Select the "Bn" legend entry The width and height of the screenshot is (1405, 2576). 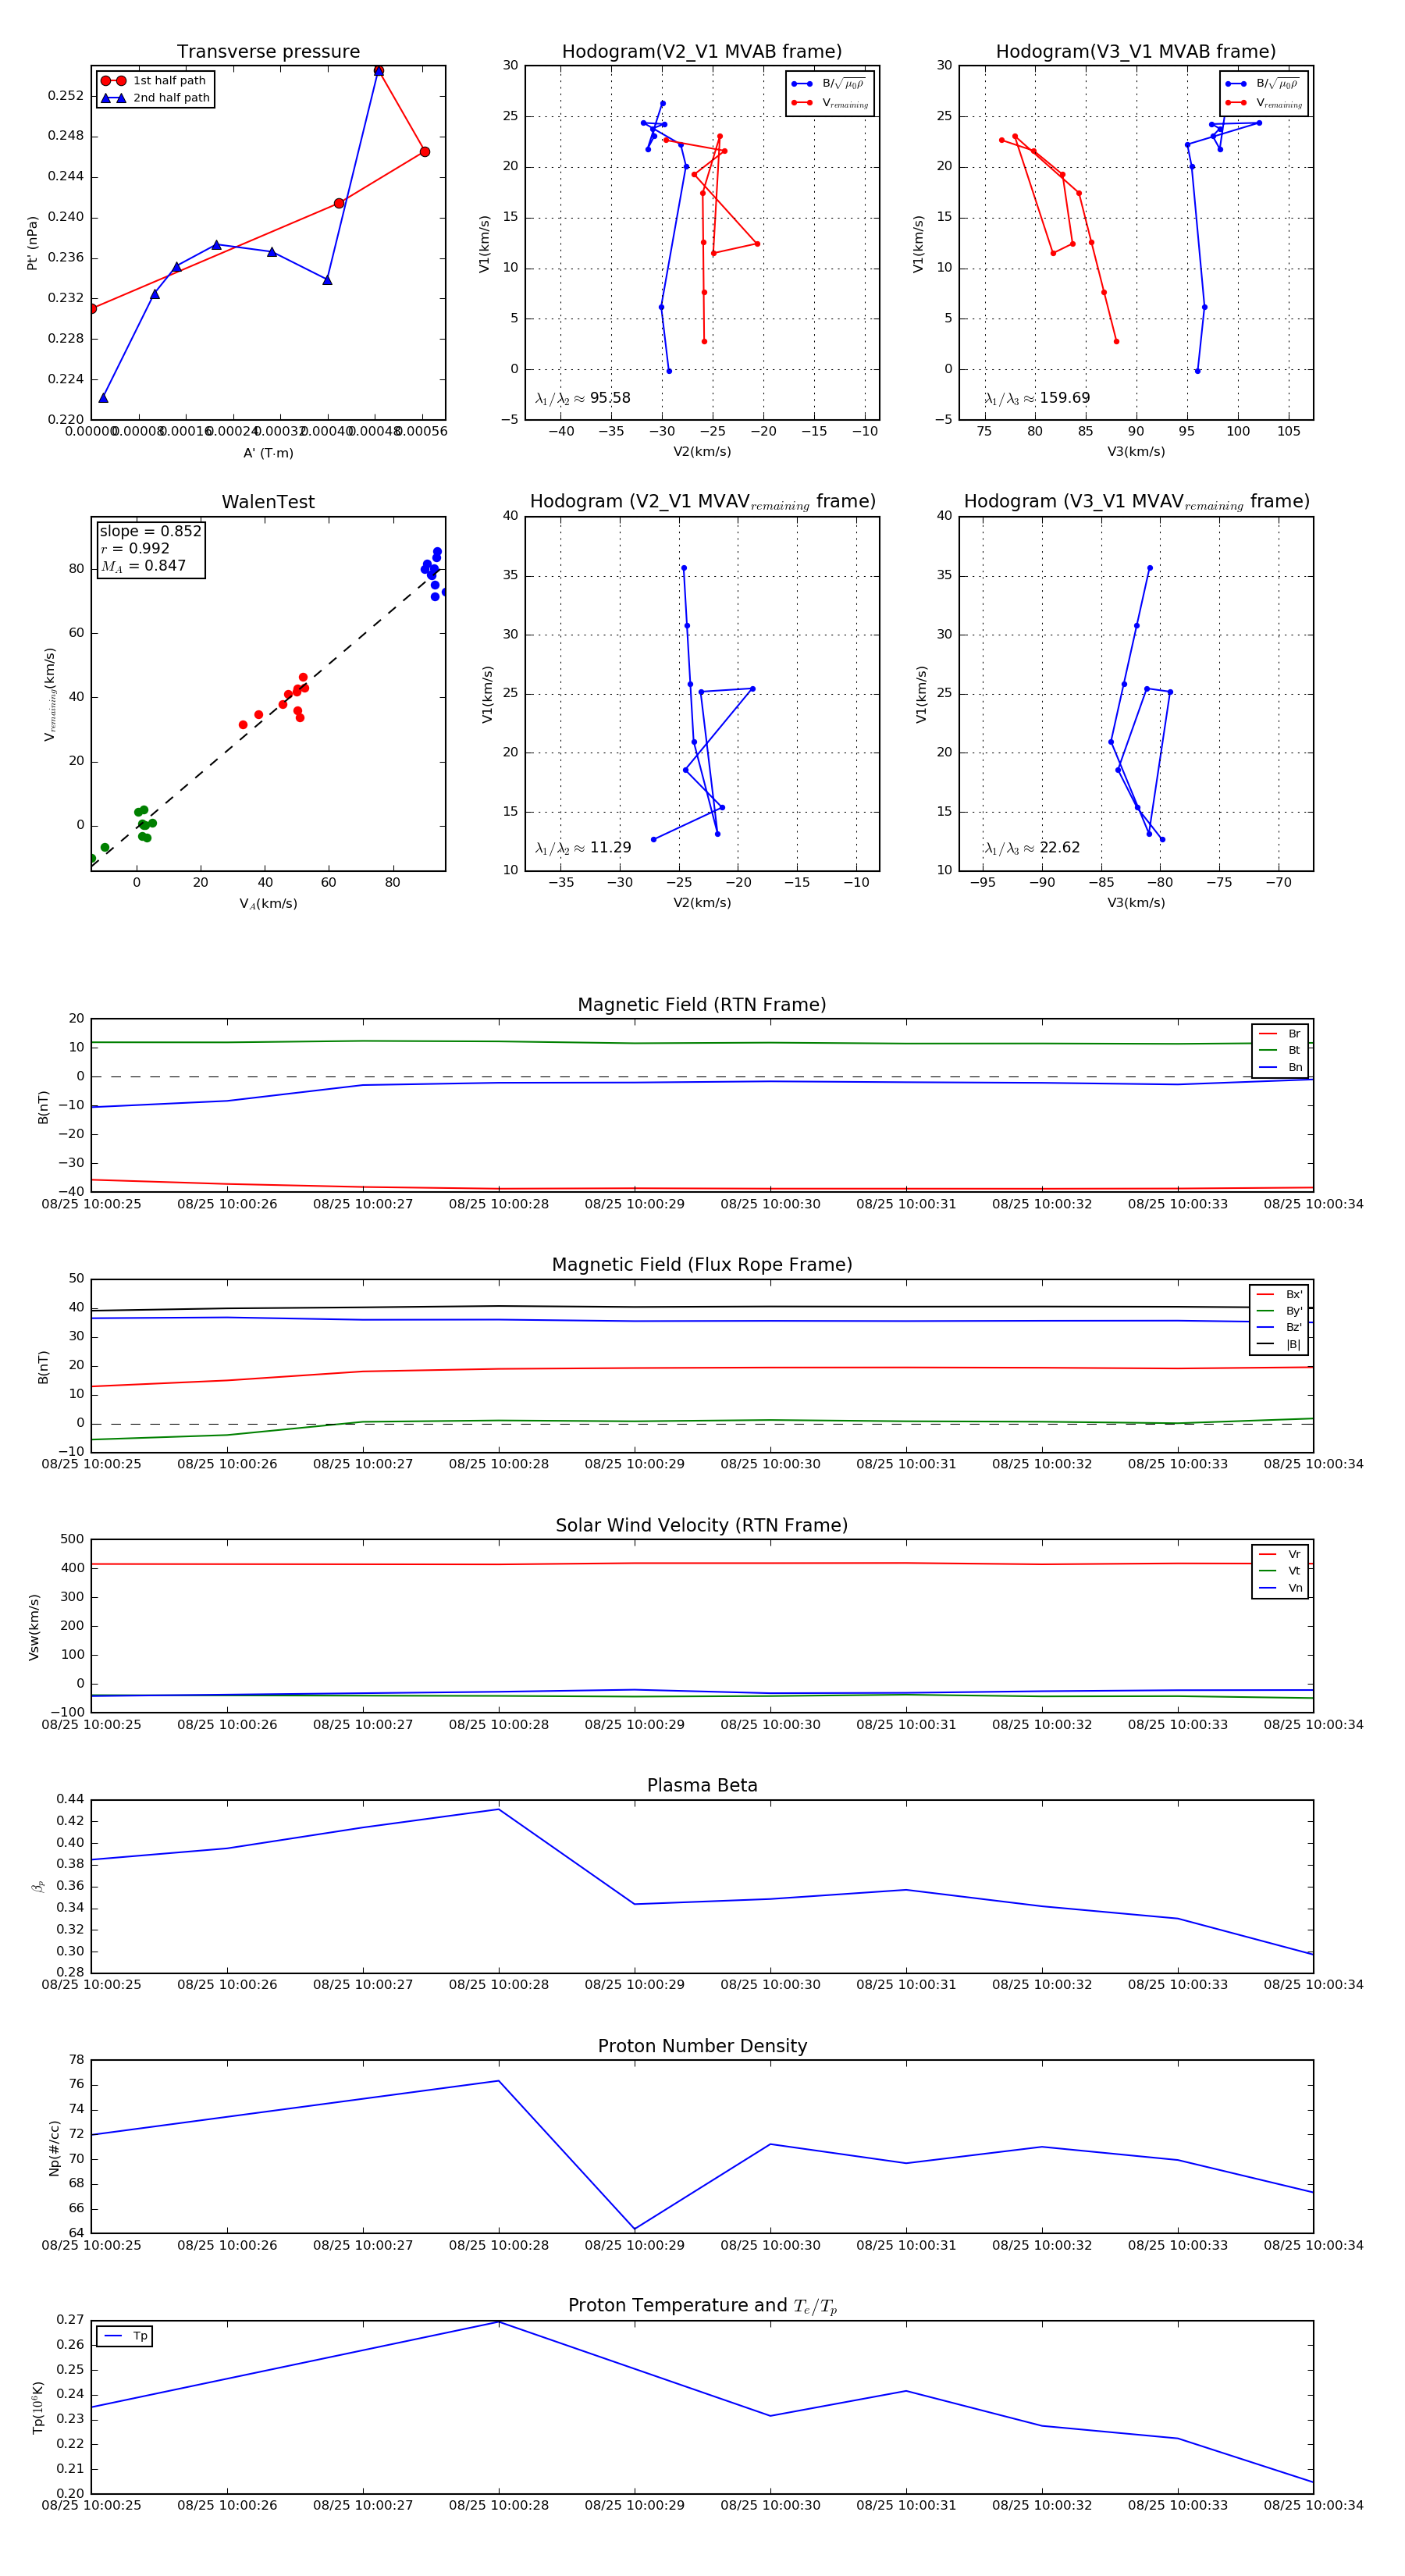click(x=1280, y=1068)
